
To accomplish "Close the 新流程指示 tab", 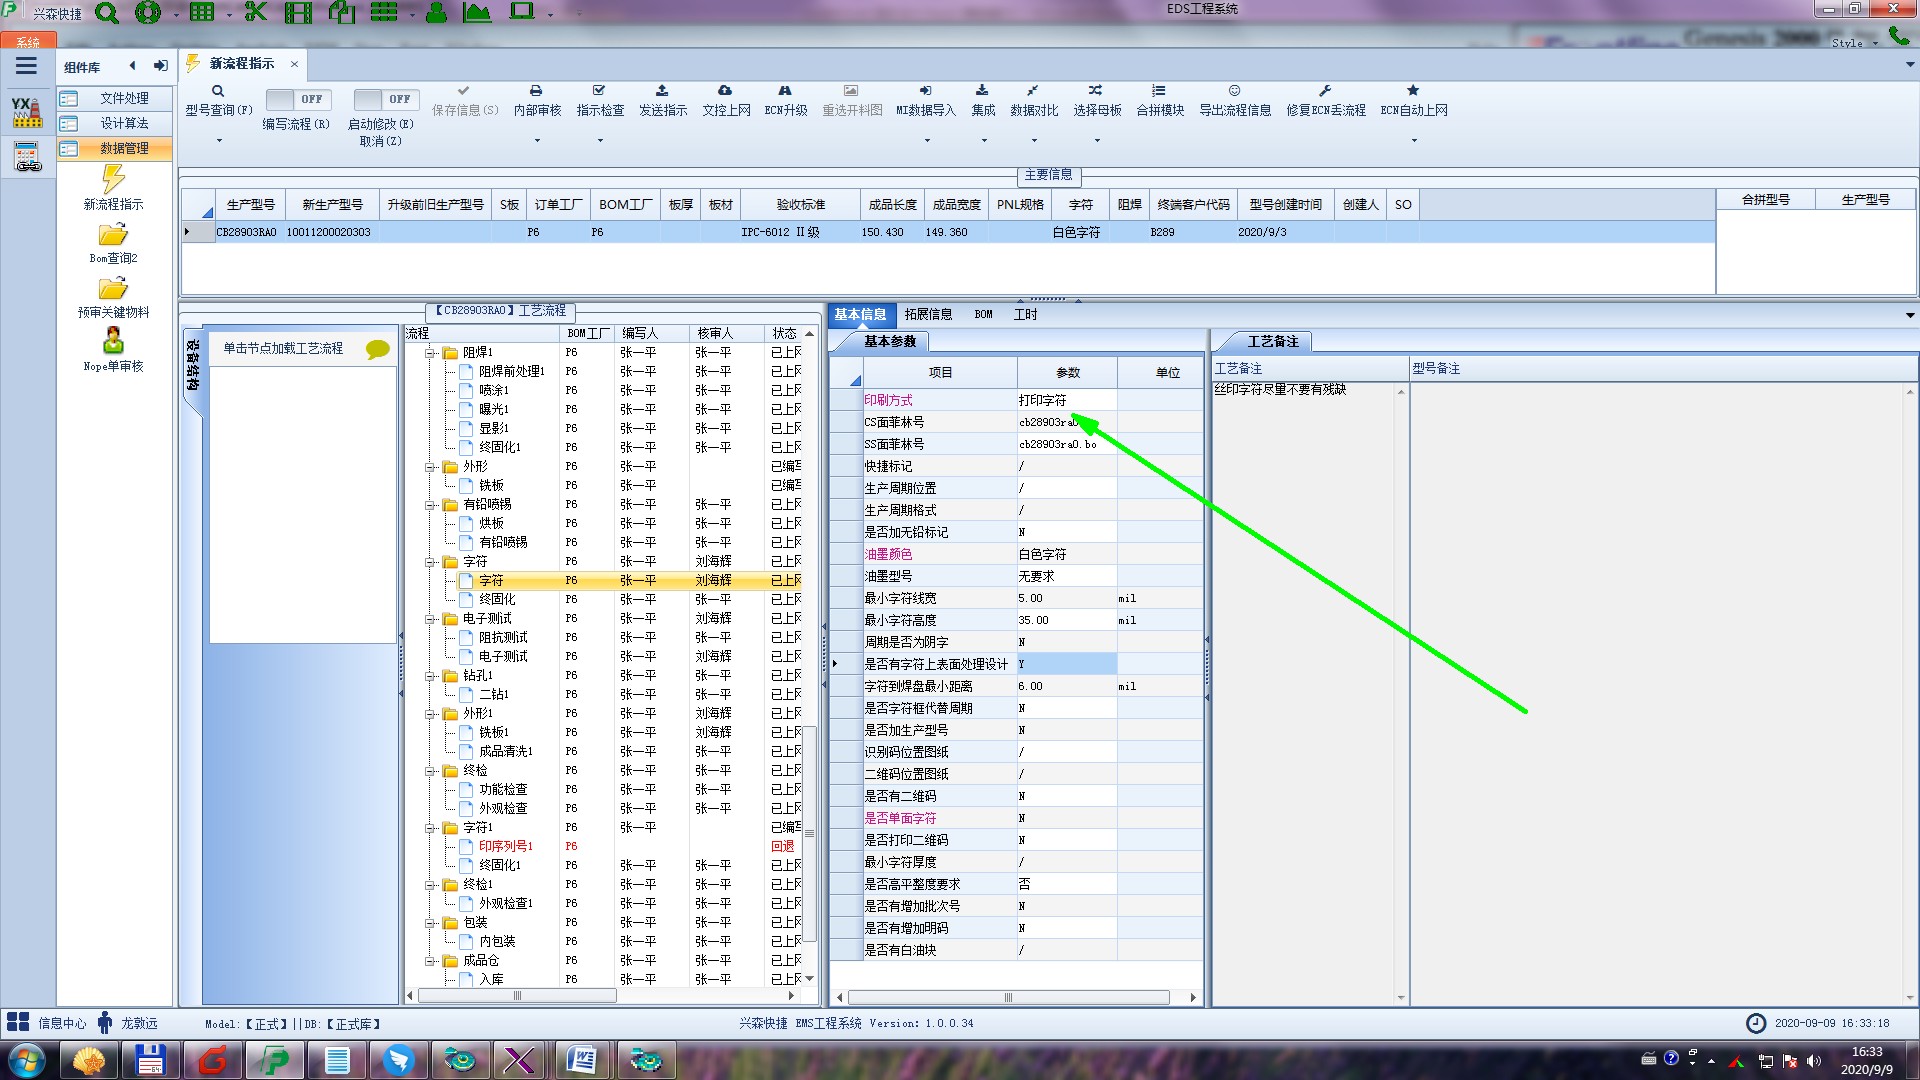I will pyautogui.click(x=294, y=64).
